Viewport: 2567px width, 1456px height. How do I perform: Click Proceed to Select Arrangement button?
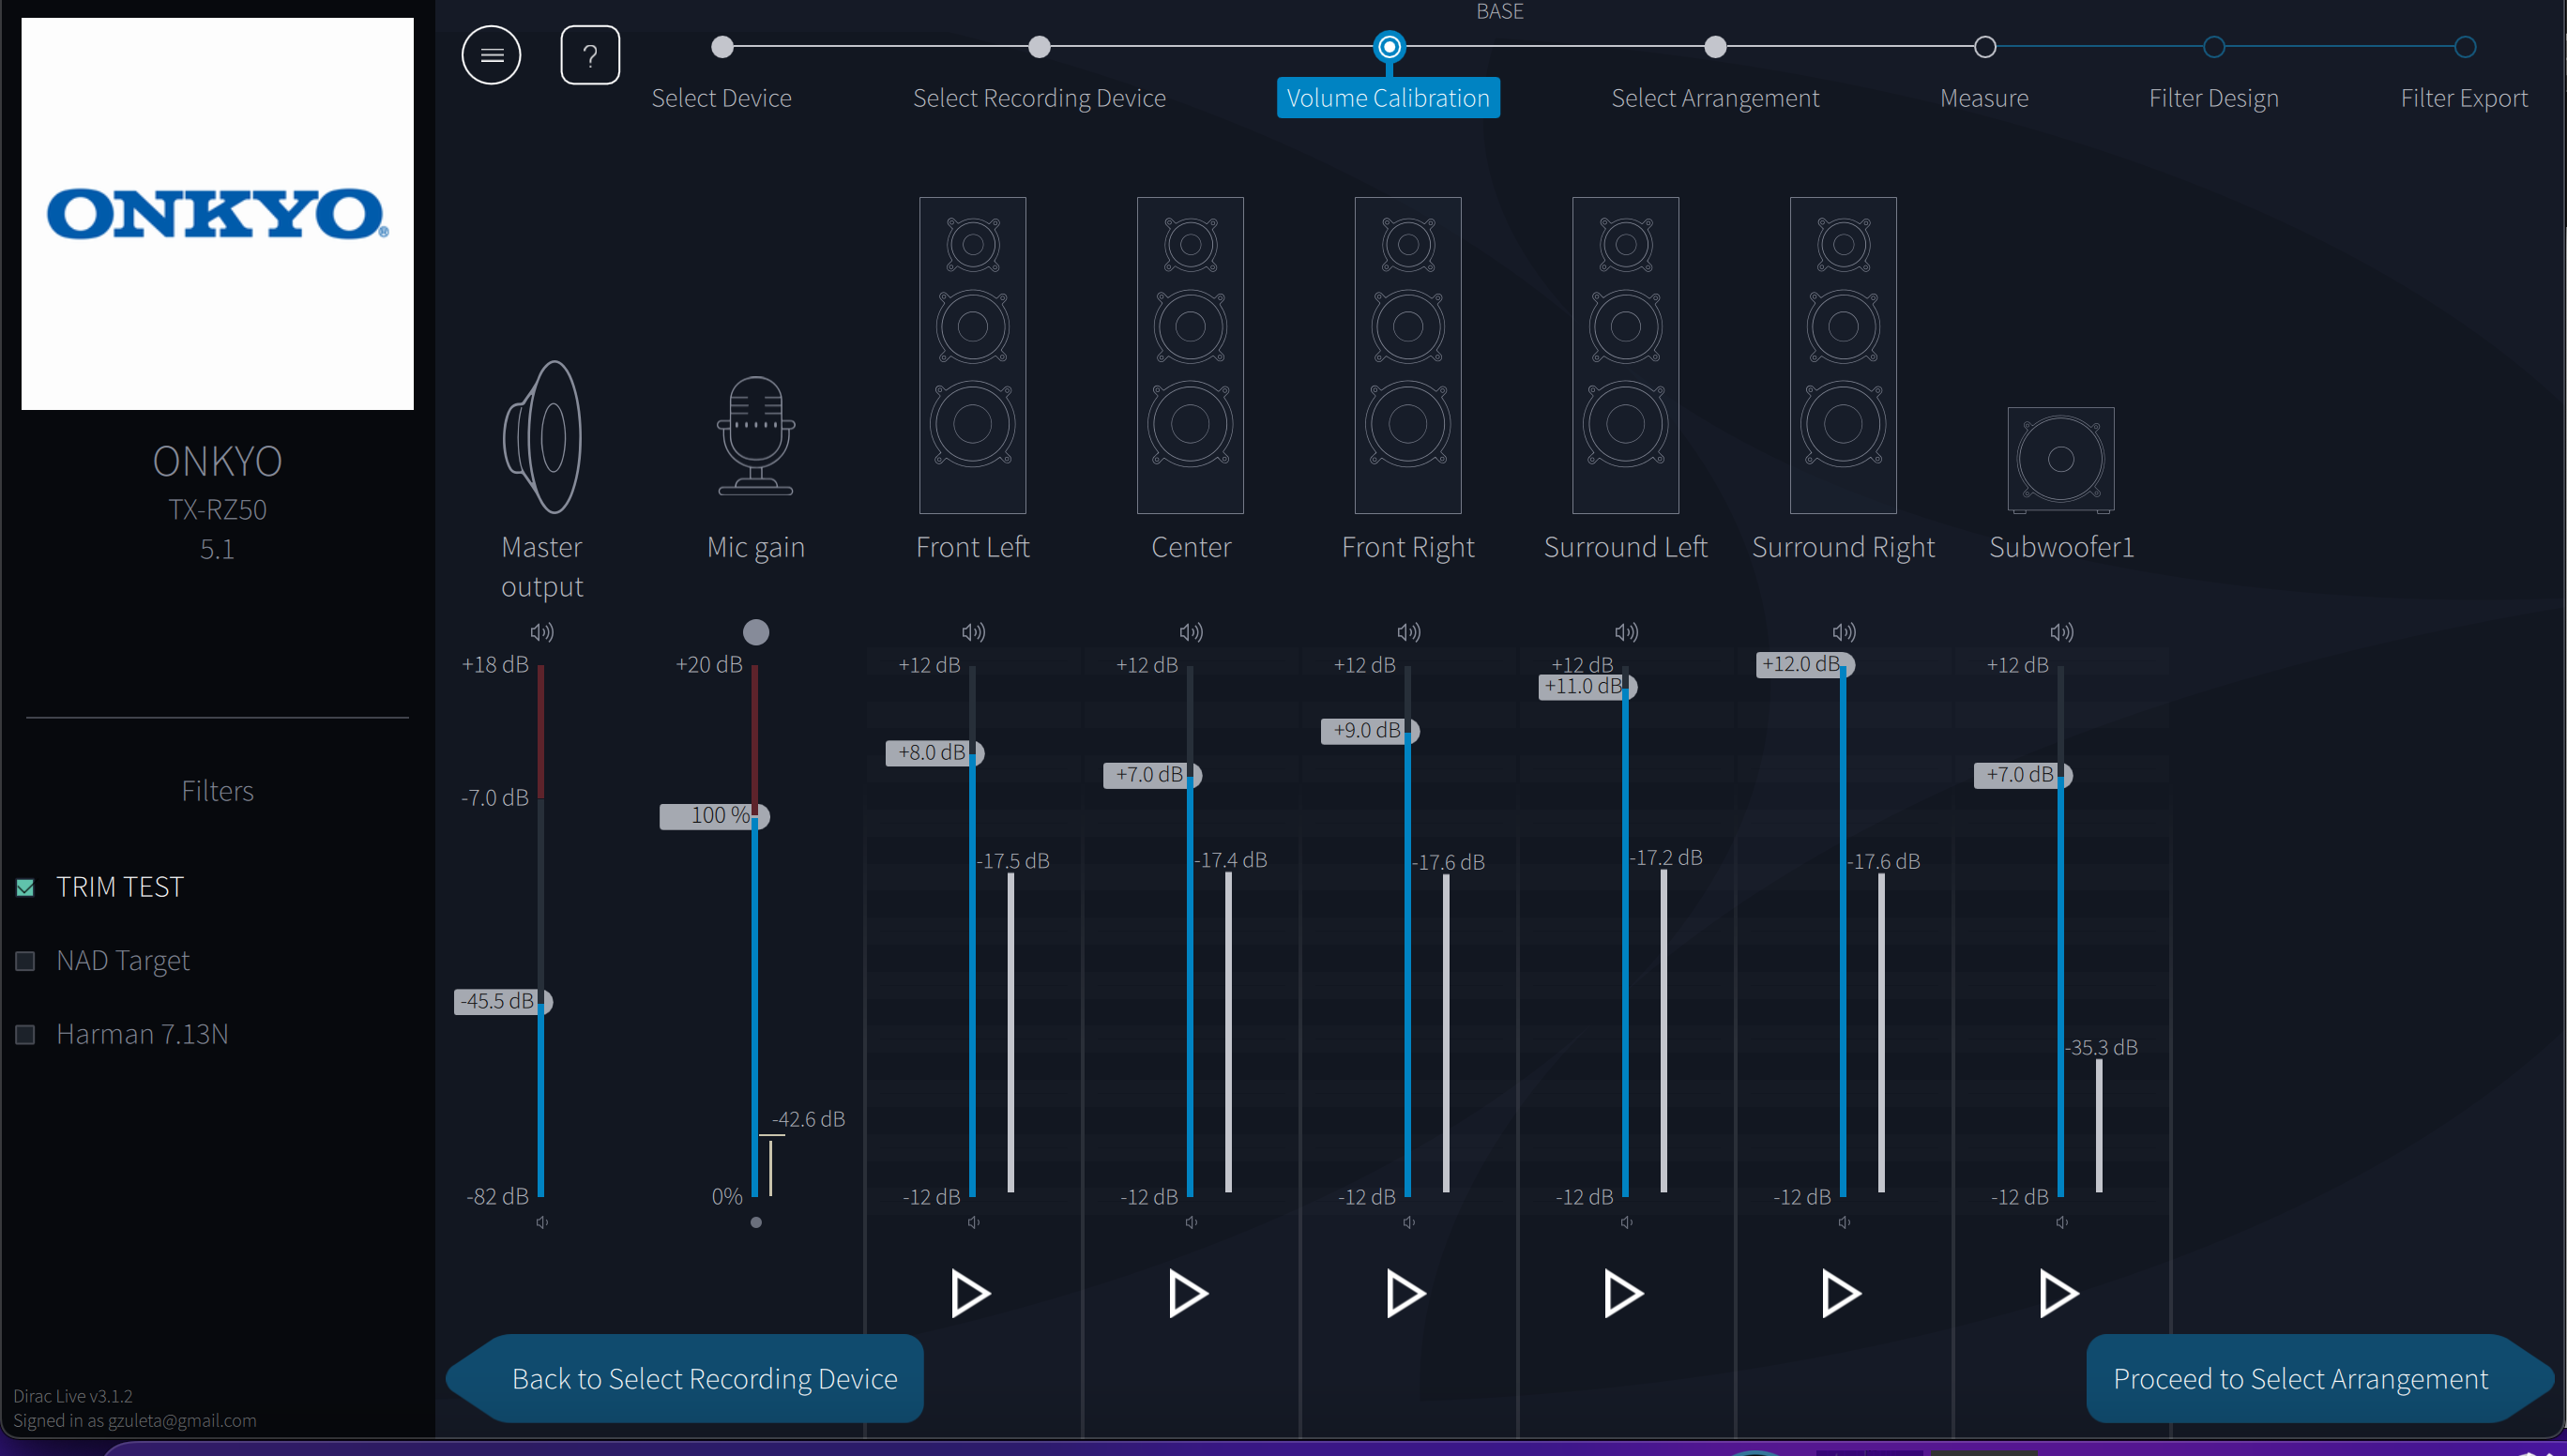click(2300, 1378)
